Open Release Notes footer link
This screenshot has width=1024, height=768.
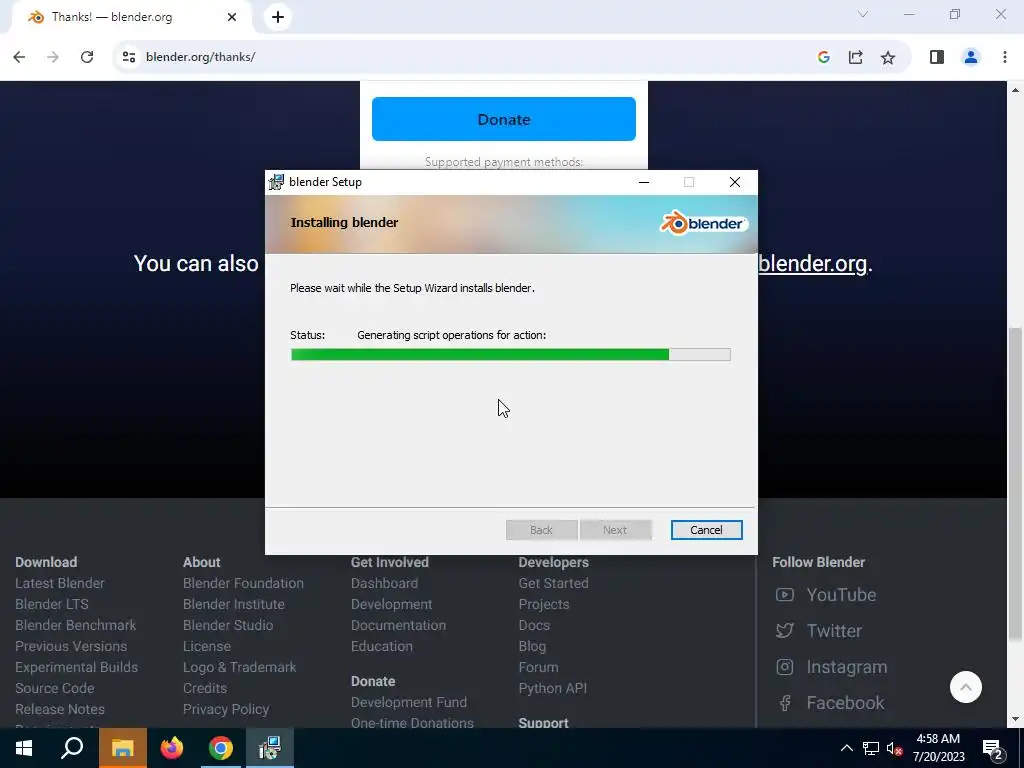pos(60,709)
